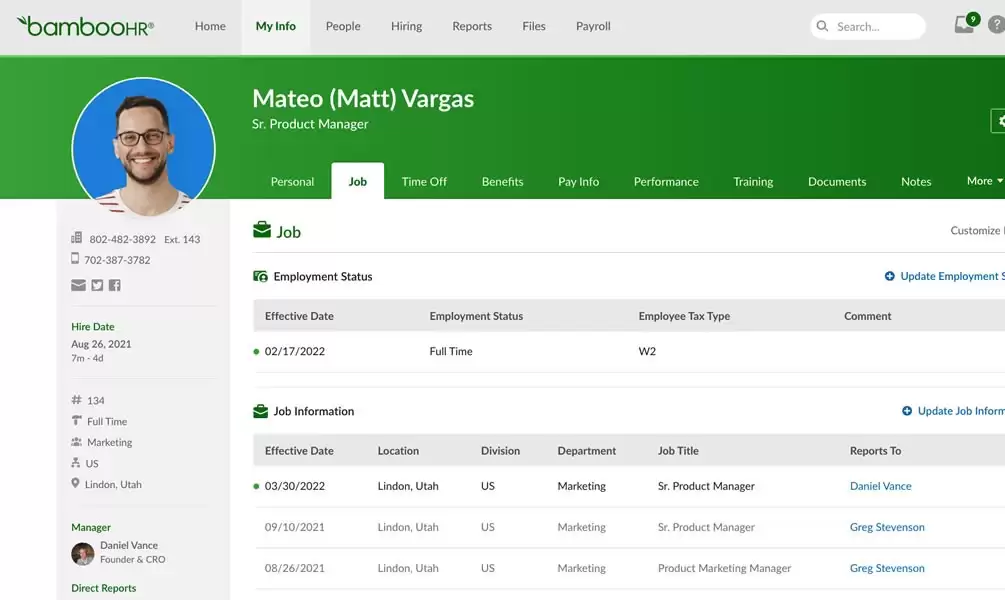Click the plus icon beside Update Employment Status

point(890,276)
